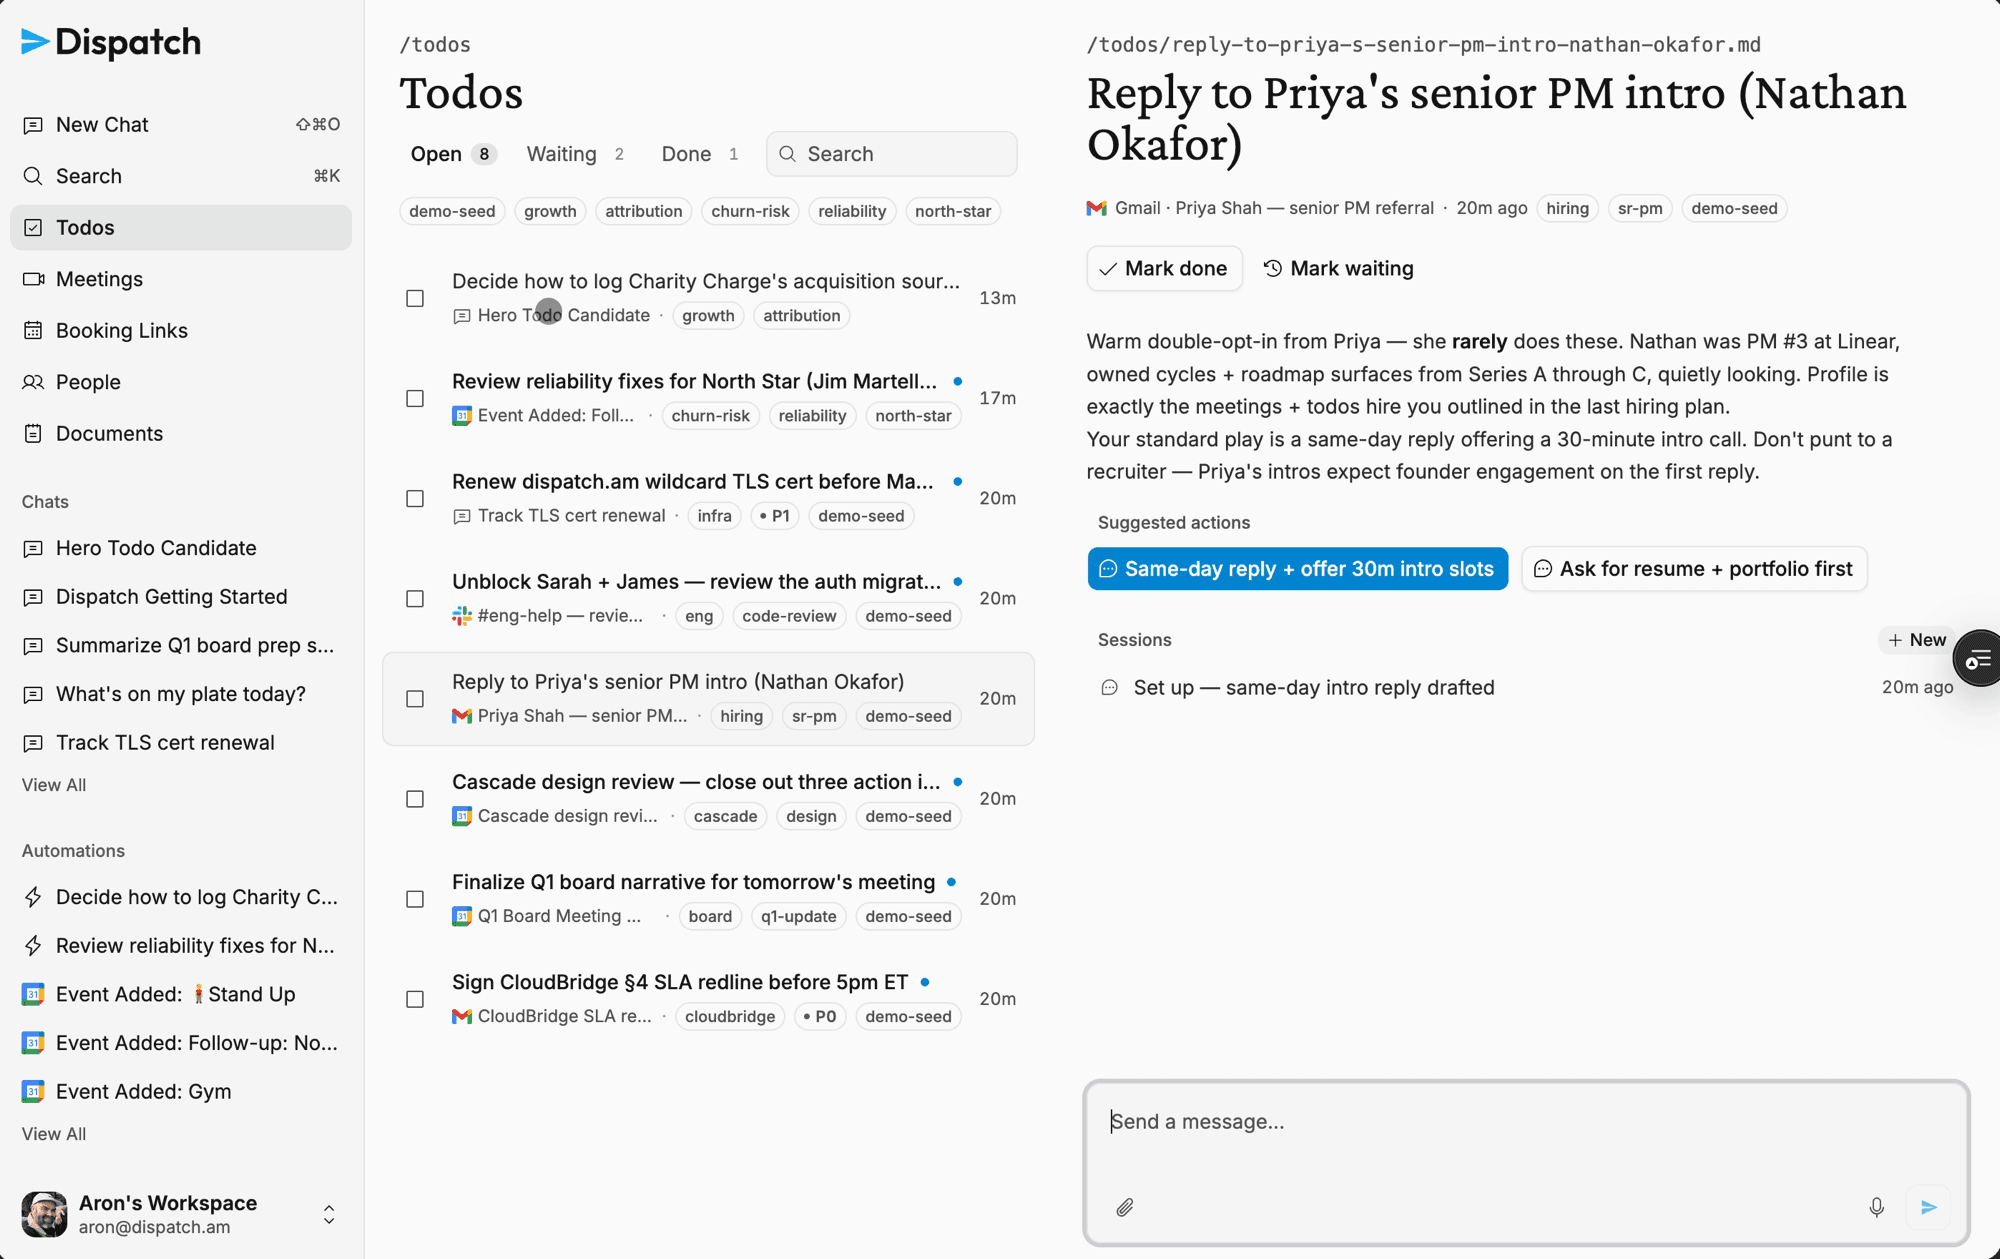
Task: Open Summarize Q1 board prep chat
Action: (181, 646)
